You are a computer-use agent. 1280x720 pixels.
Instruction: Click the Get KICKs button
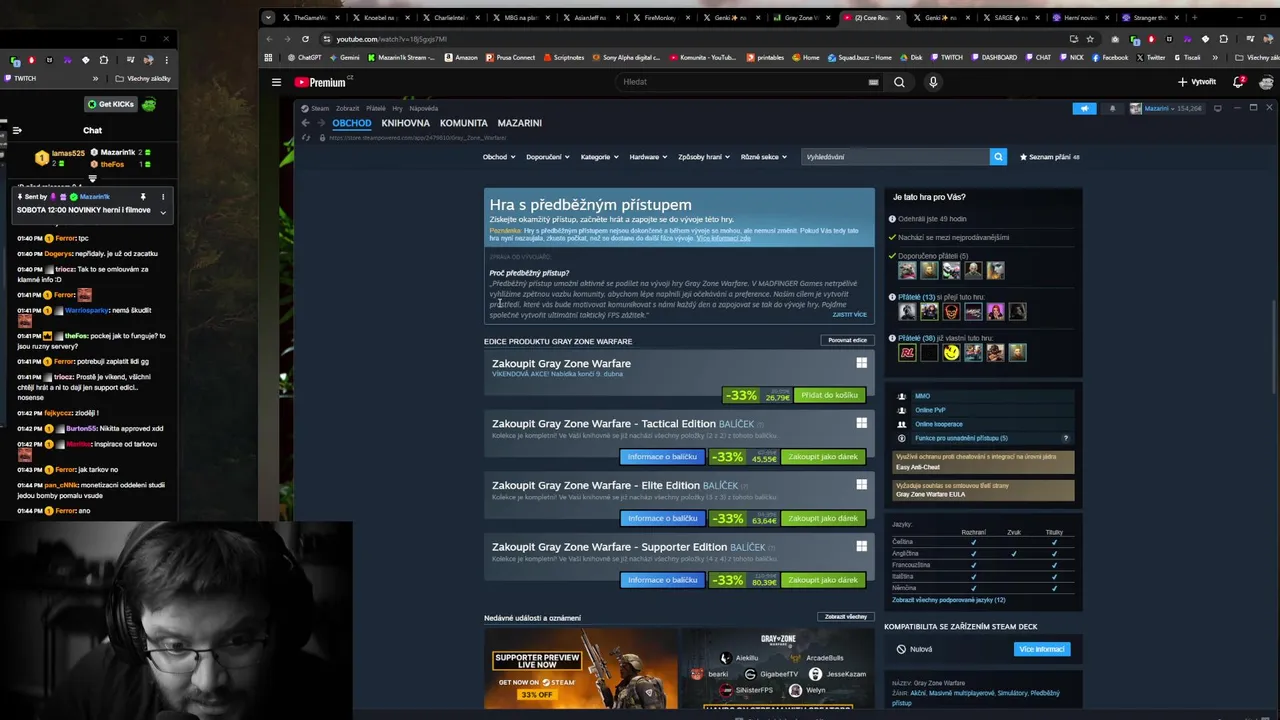point(110,104)
